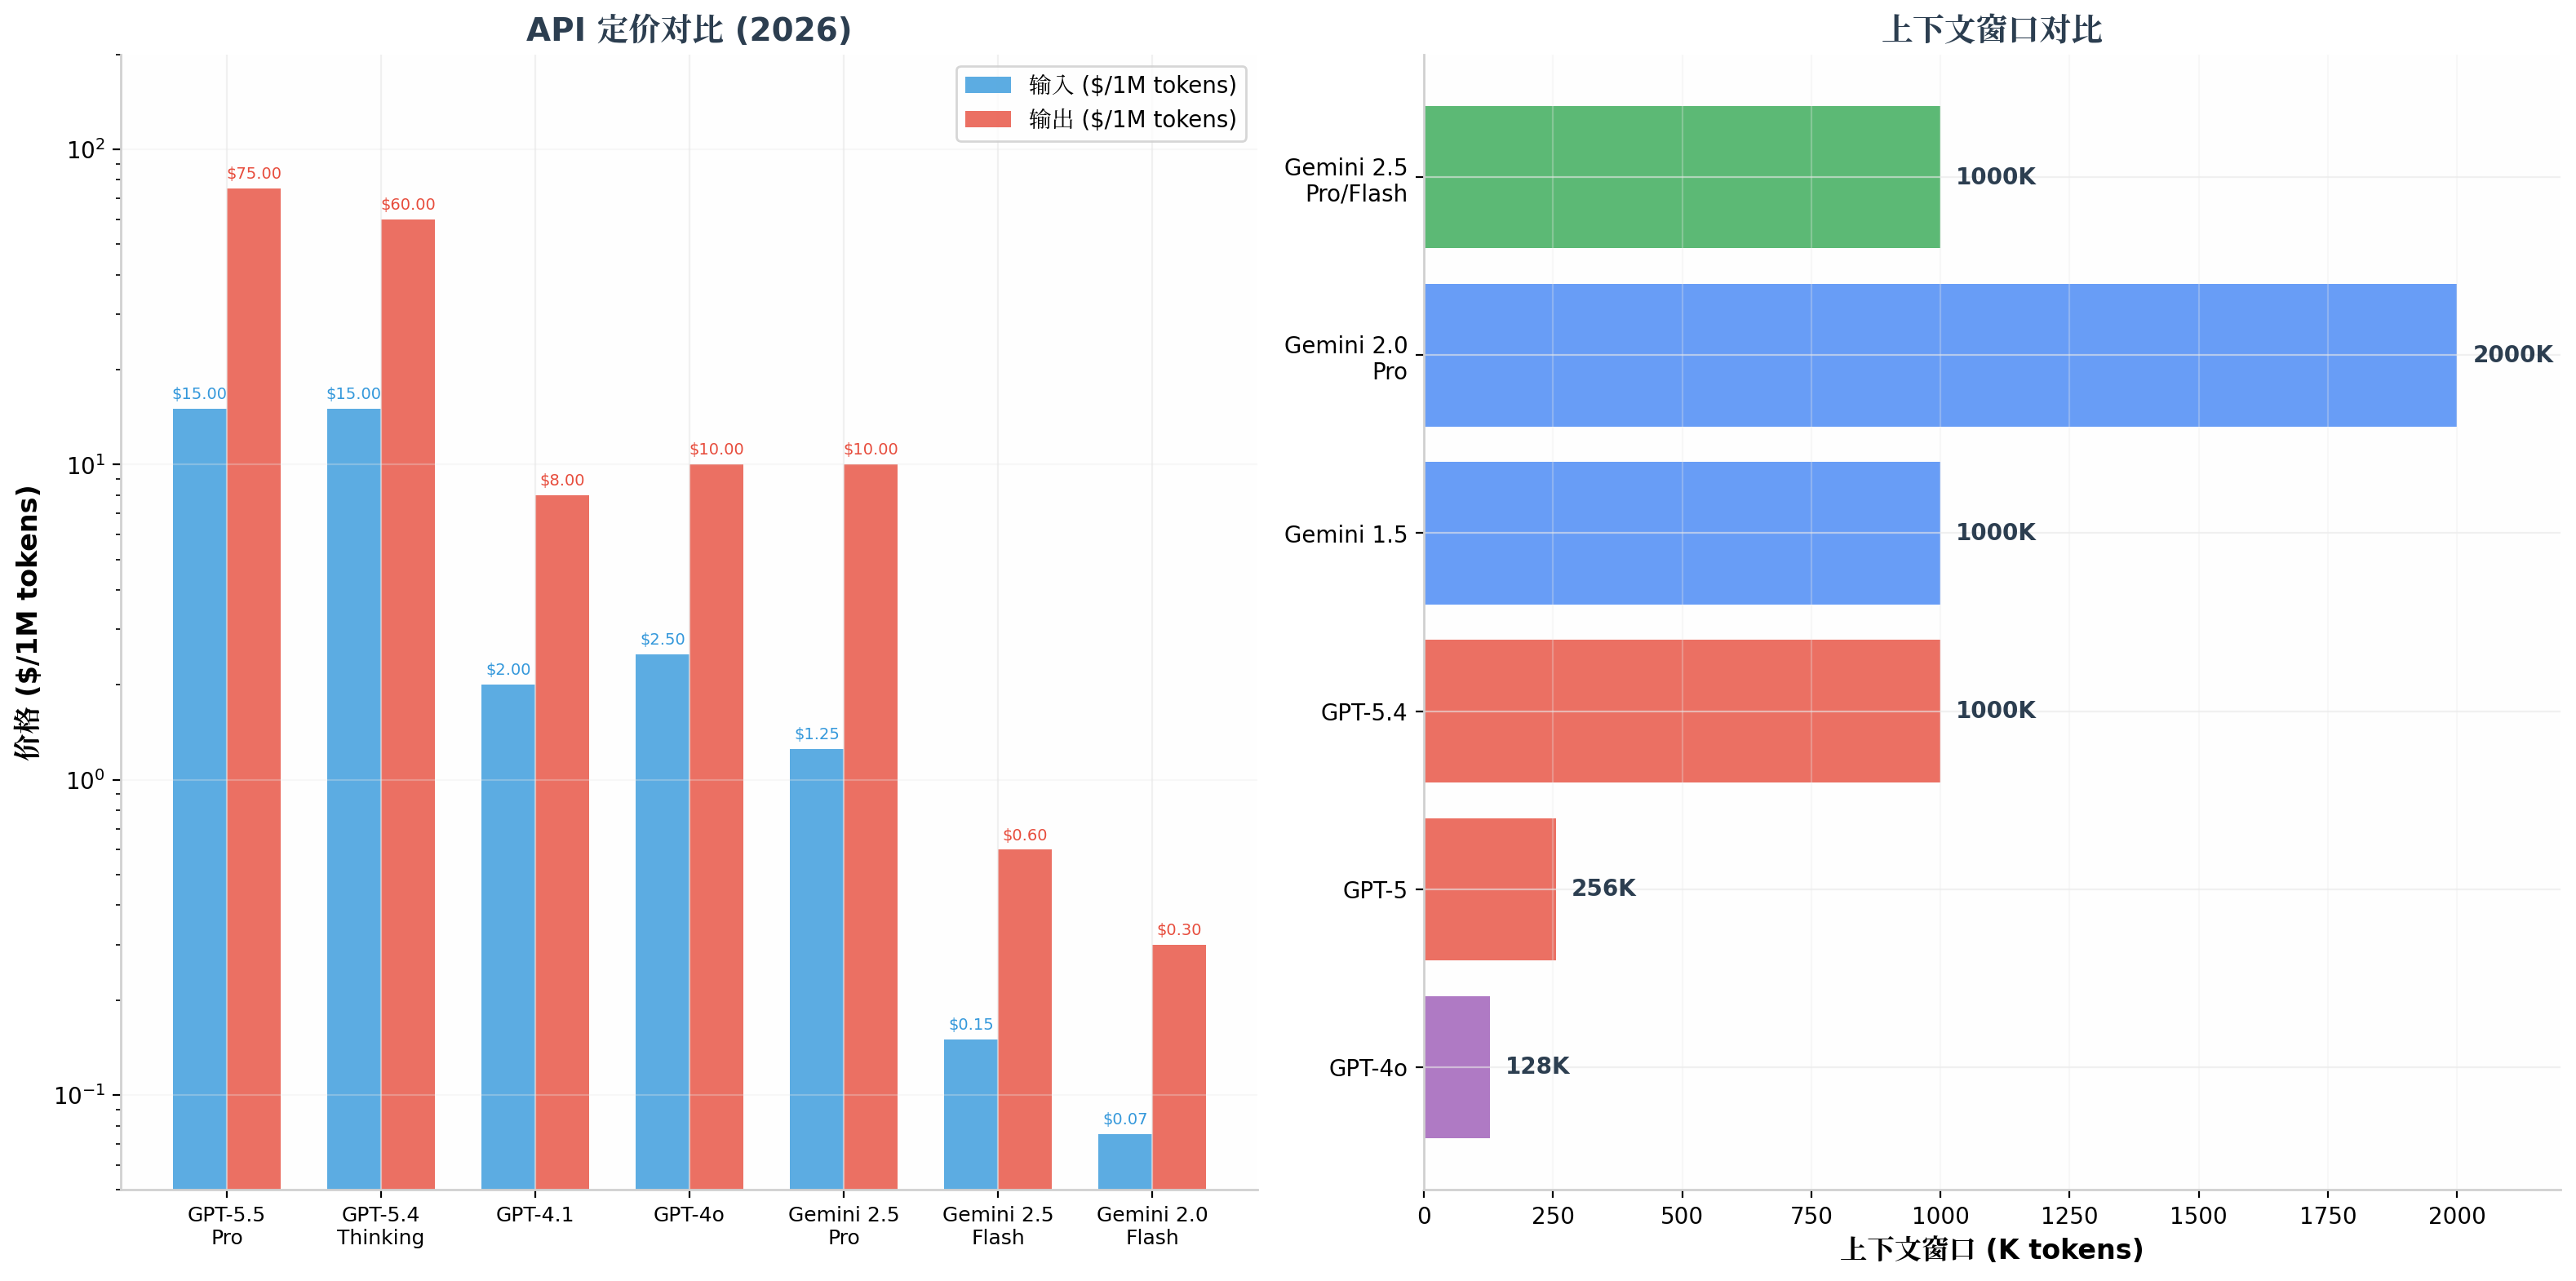The width and height of the screenshot is (2576, 1281).
Task: Click the red 输出 legend color swatch
Action: [987, 119]
